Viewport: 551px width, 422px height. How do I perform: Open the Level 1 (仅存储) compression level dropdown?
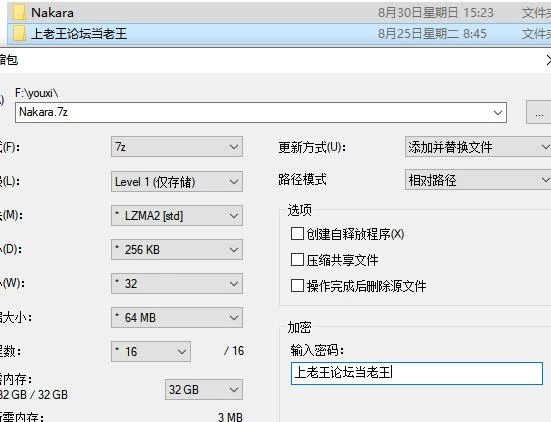coord(177,181)
